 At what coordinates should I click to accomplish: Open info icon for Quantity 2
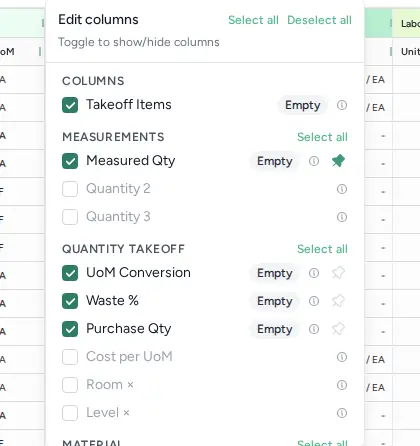pyautogui.click(x=342, y=189)
